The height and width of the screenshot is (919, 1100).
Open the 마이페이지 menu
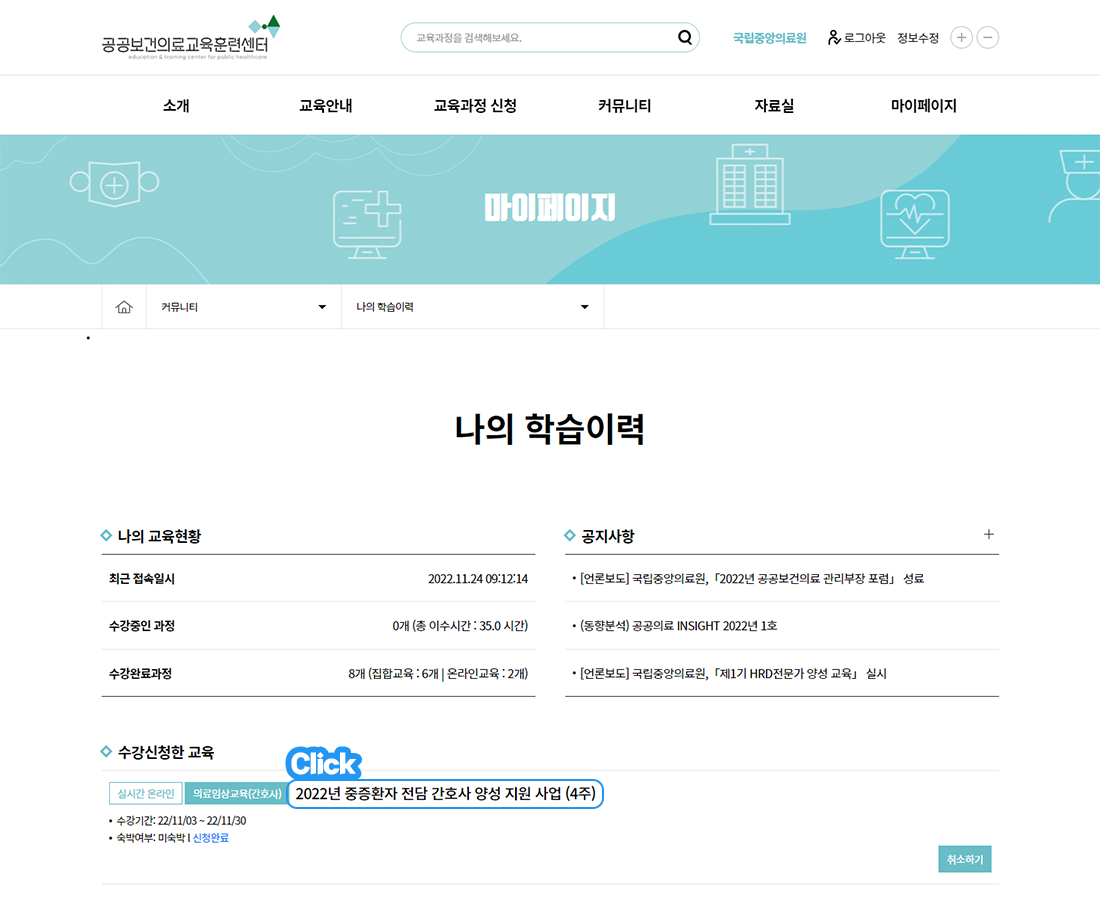pos(921,104)
